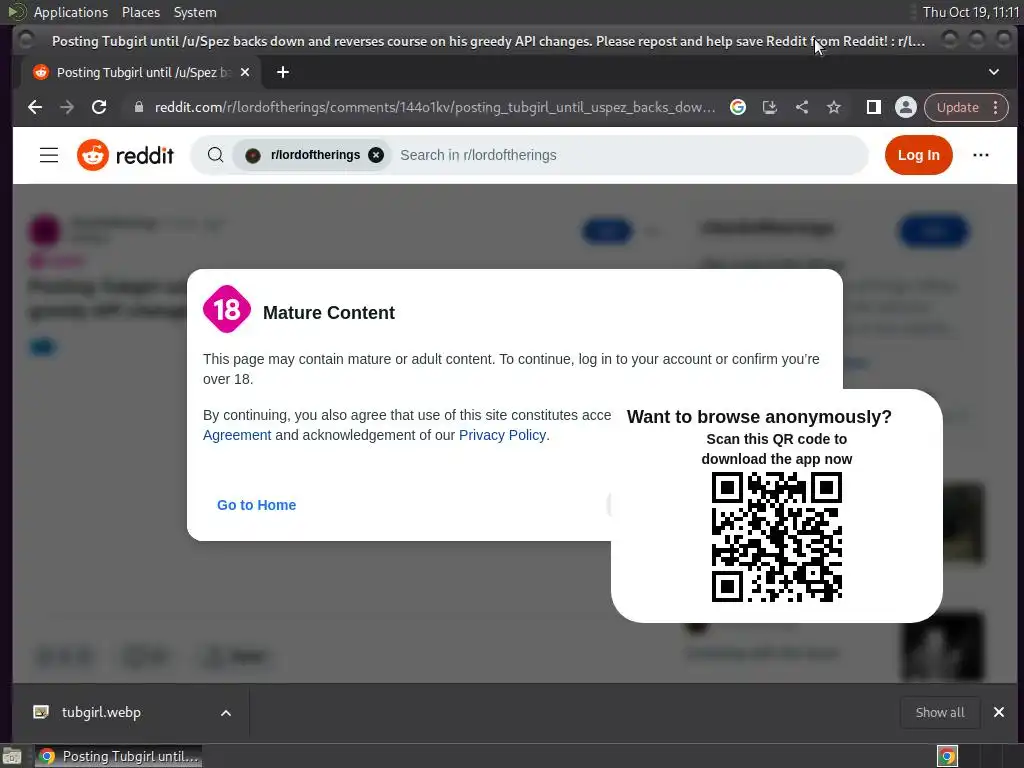Remove the r/lordoftherings search filter
The height and width of the screenshot is (768, 1024).
(376, 155)
